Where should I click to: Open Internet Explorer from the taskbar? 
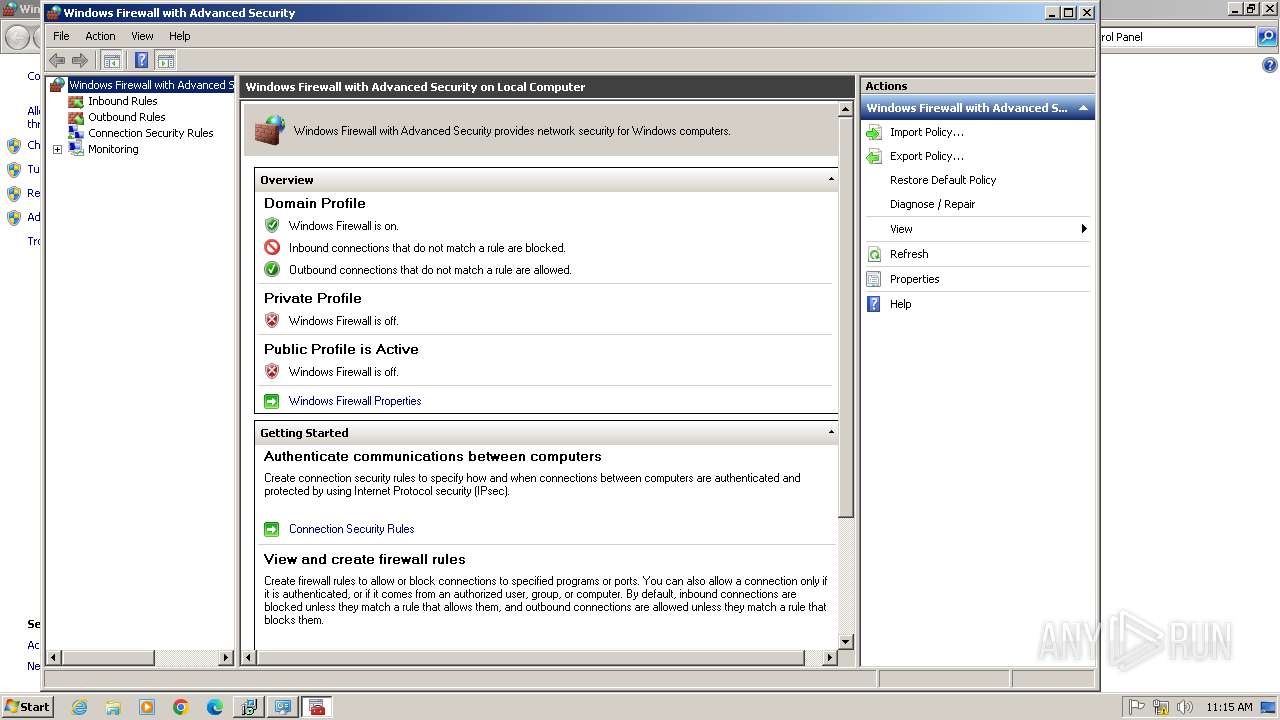[79, 707]
